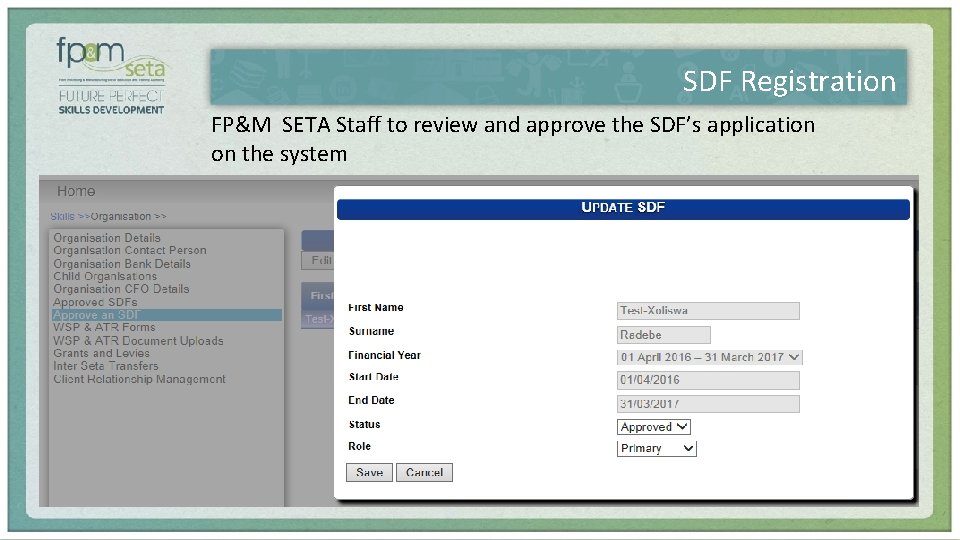Image resolution: width=960 pixels, height=540 pixels.
Task: Click the End Date field 31/03/2017
Action: pyautogui.click(x=708, y=404)
